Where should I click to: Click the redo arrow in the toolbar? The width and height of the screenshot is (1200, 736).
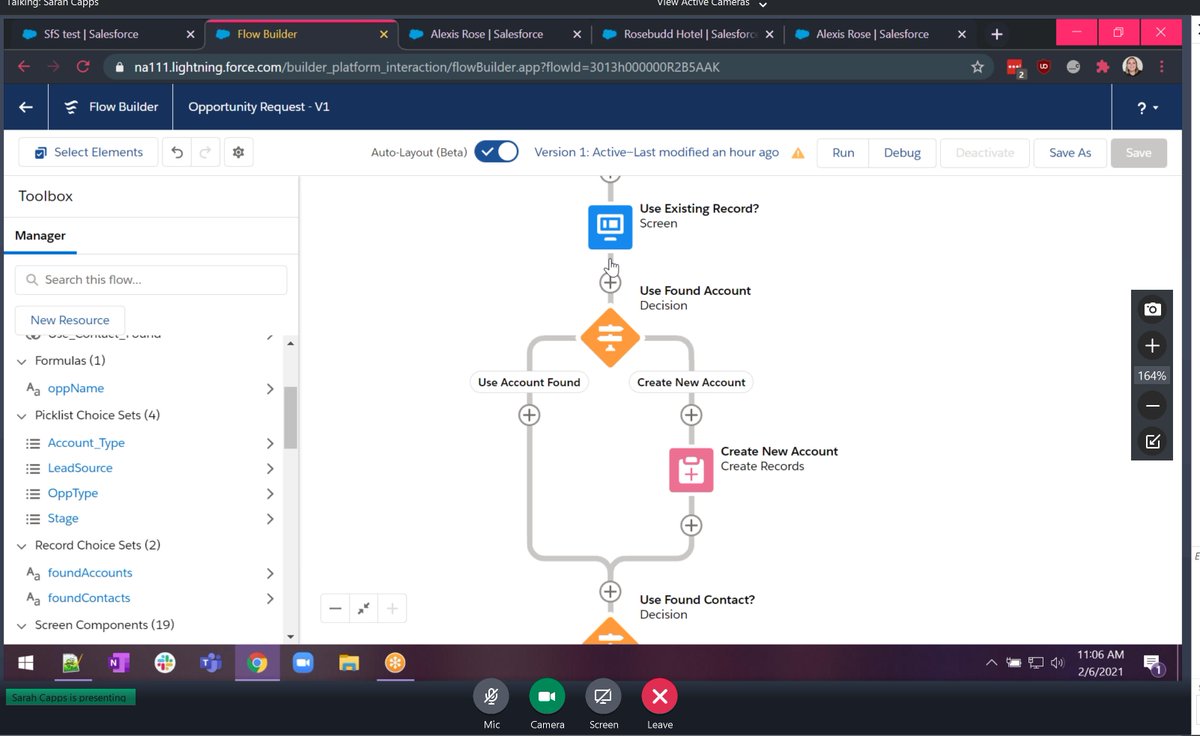point(205,152)
